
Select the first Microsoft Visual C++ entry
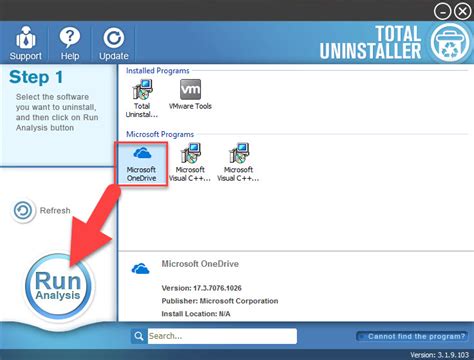click(190, 162)
